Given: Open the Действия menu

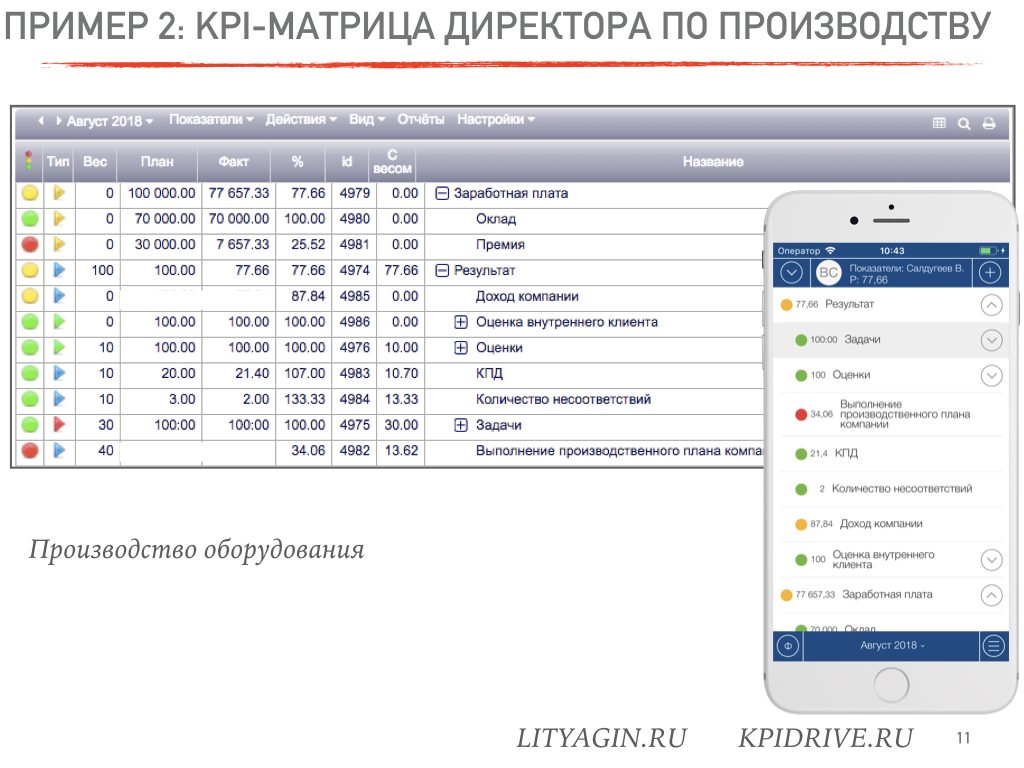Looking at the screenshot, I should [x=301, y=120].
